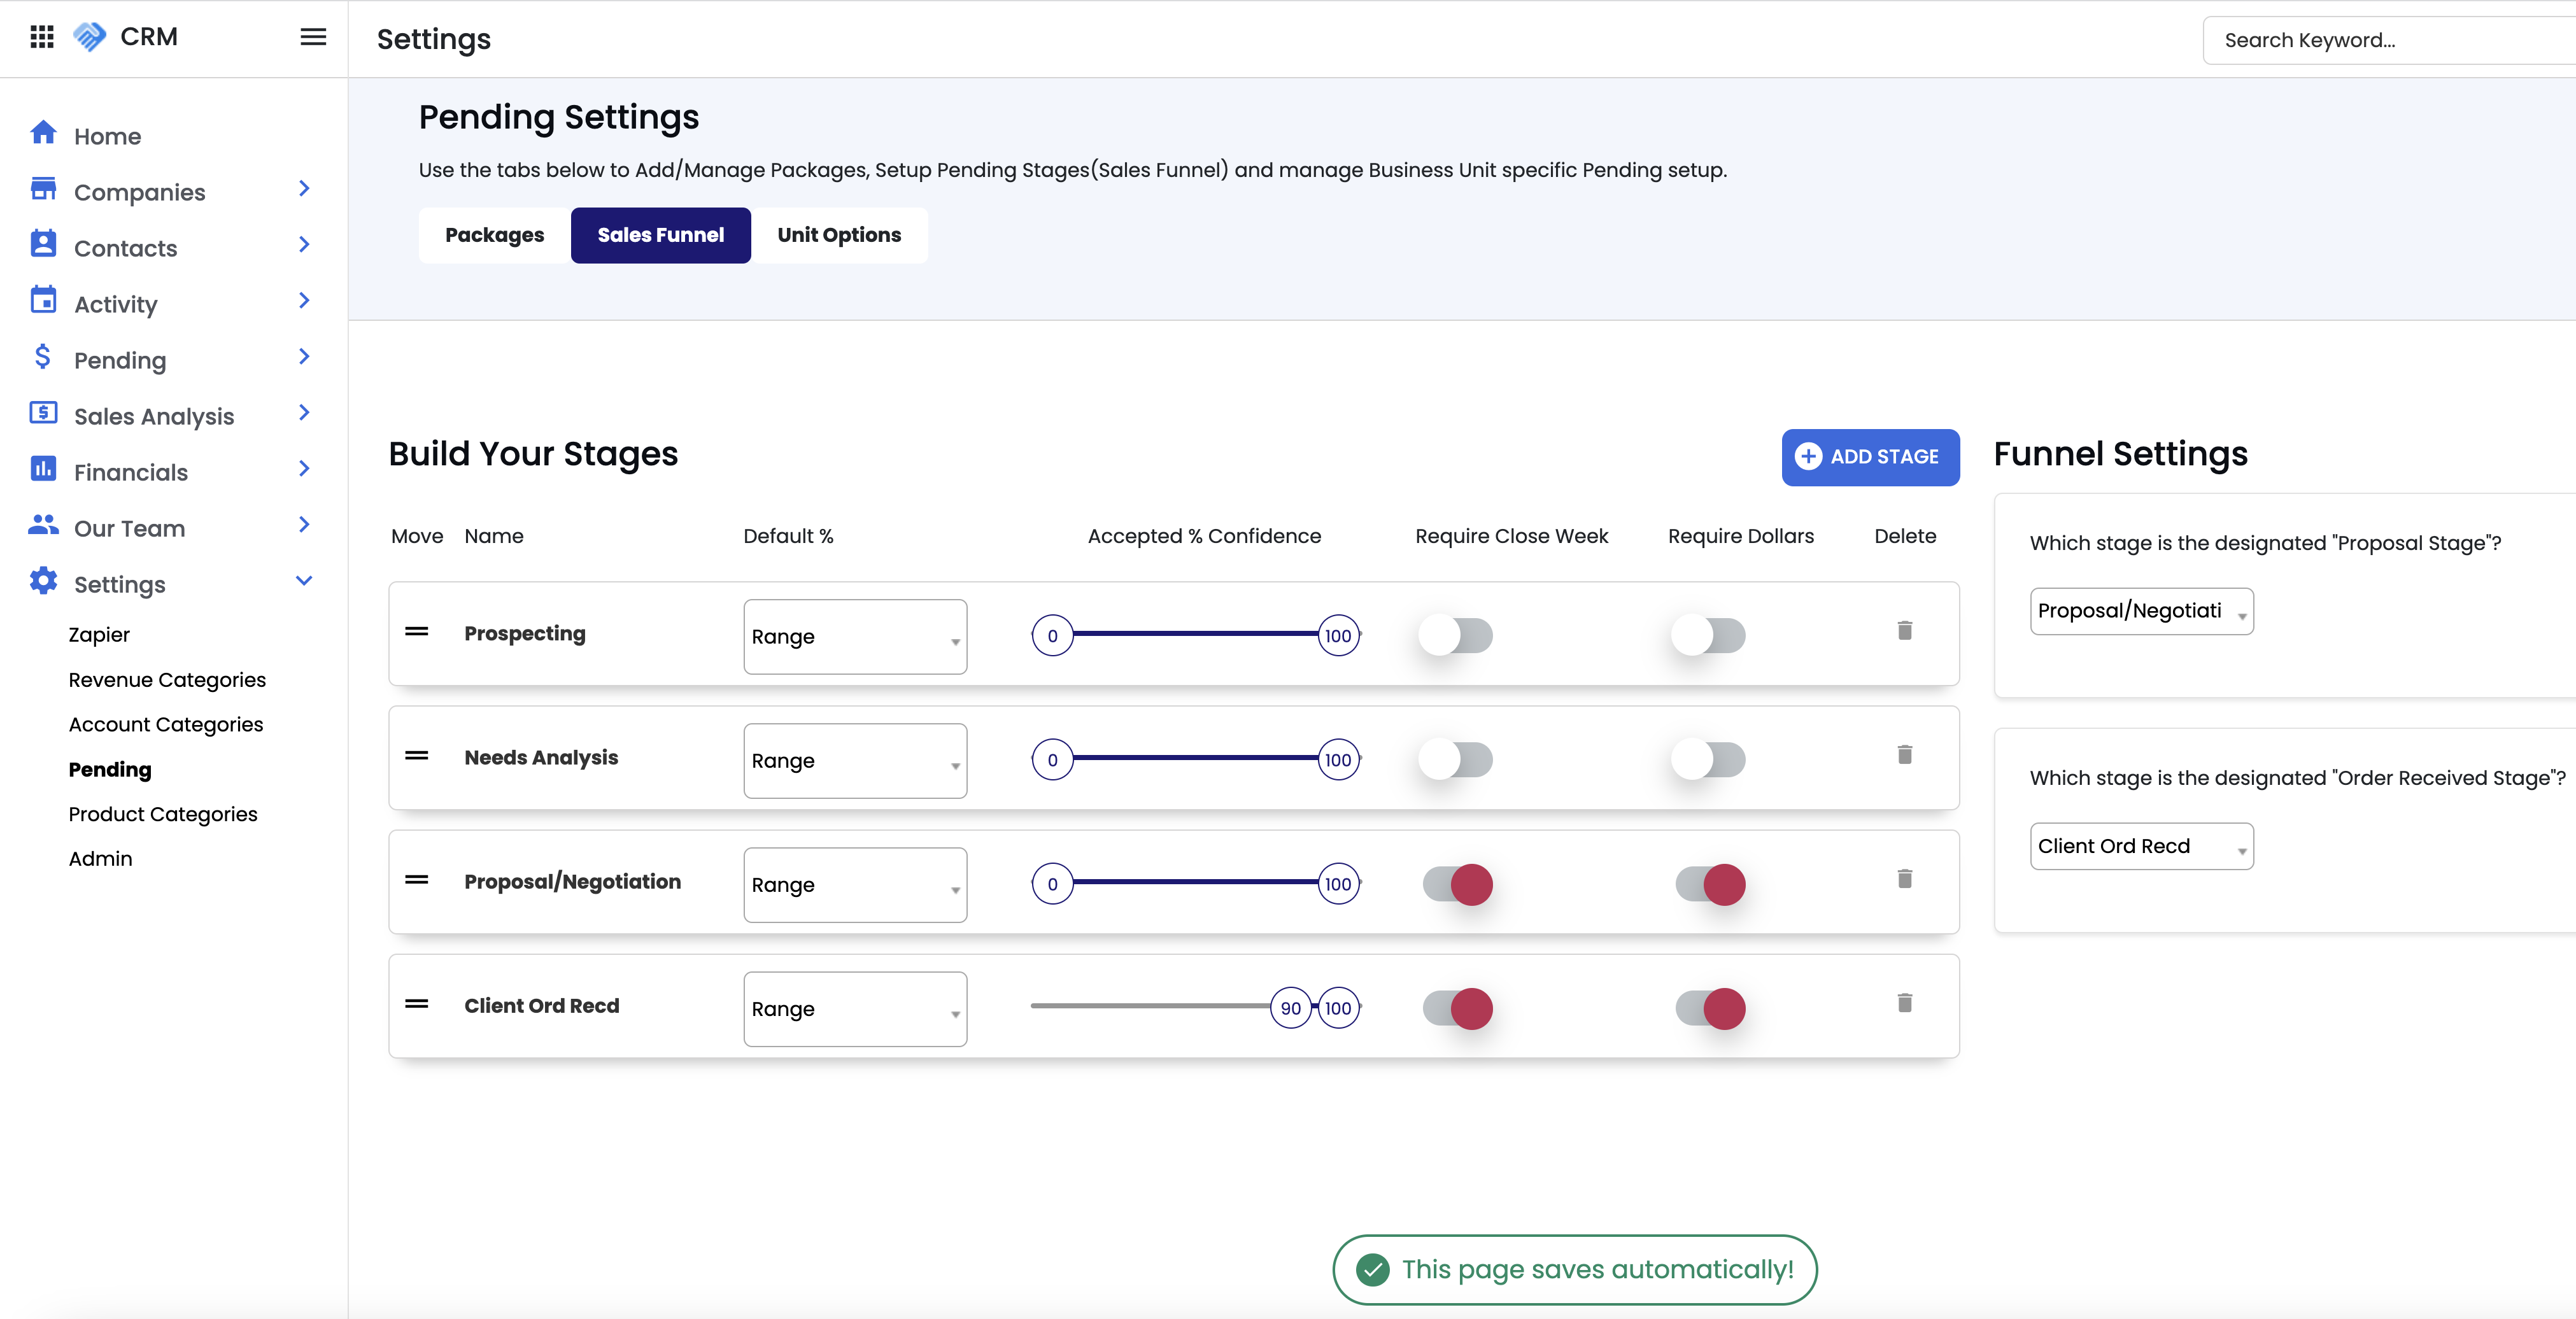Expand the Activity menu chevron
Viewport: 2576px width, 1319px height.
(304, 301)
